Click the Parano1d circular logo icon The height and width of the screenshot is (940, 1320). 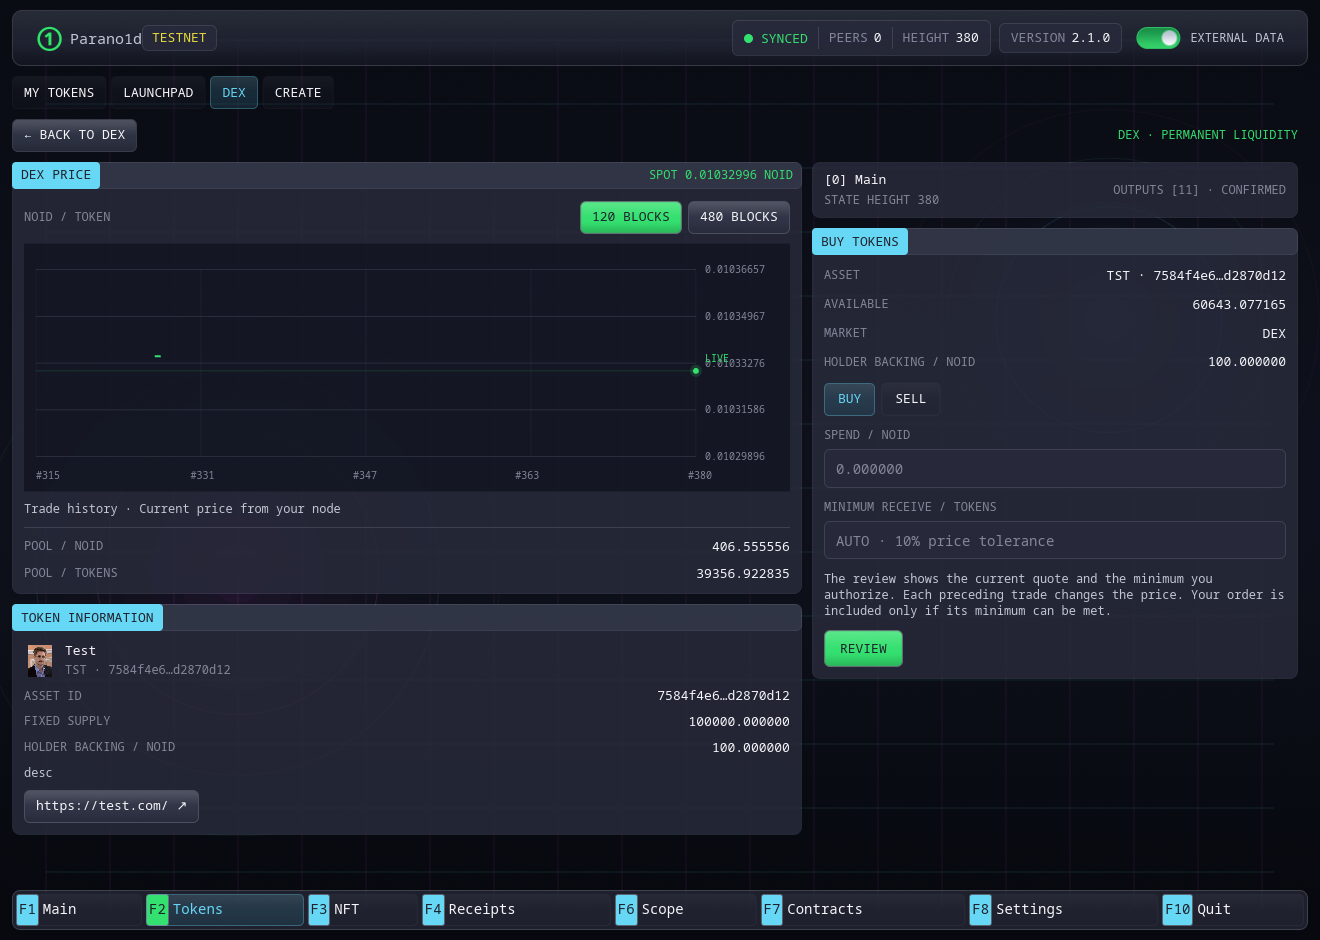(x=49, y=39)
